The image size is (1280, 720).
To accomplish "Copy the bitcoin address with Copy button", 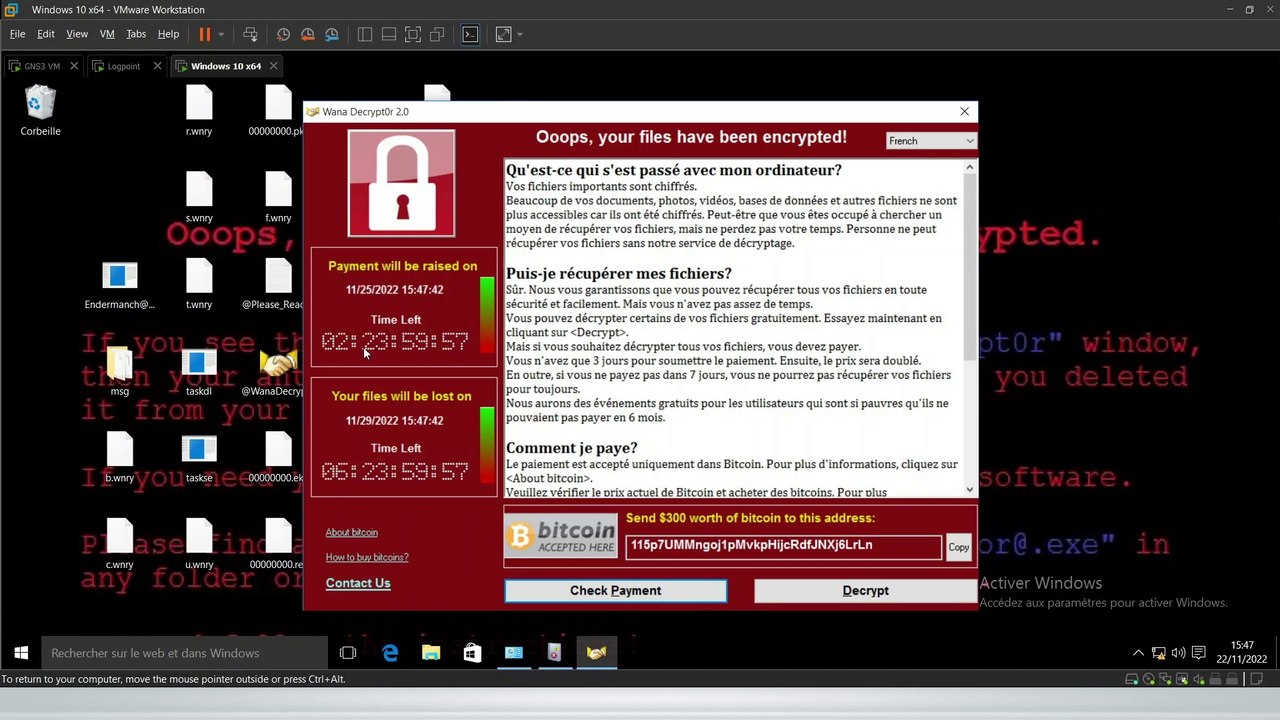I will (x=959, y=547).
